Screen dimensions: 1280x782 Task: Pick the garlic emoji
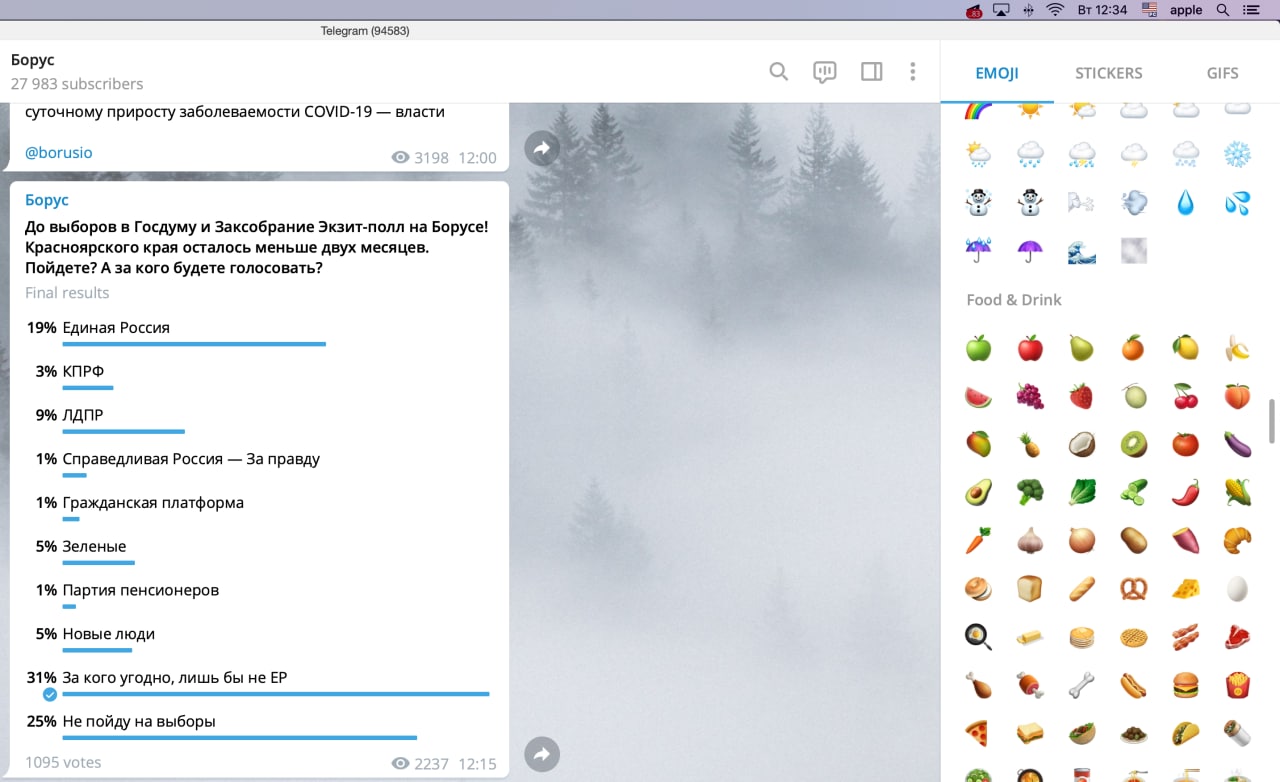point(1030,540)
